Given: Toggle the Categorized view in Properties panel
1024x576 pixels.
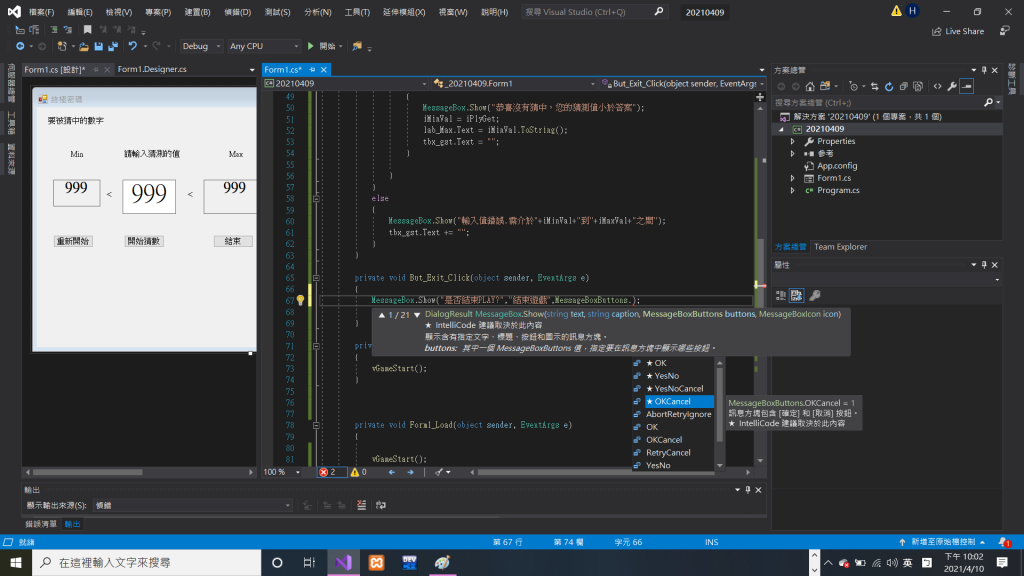Looking at the screenshot, I should [x=783, y=295].
